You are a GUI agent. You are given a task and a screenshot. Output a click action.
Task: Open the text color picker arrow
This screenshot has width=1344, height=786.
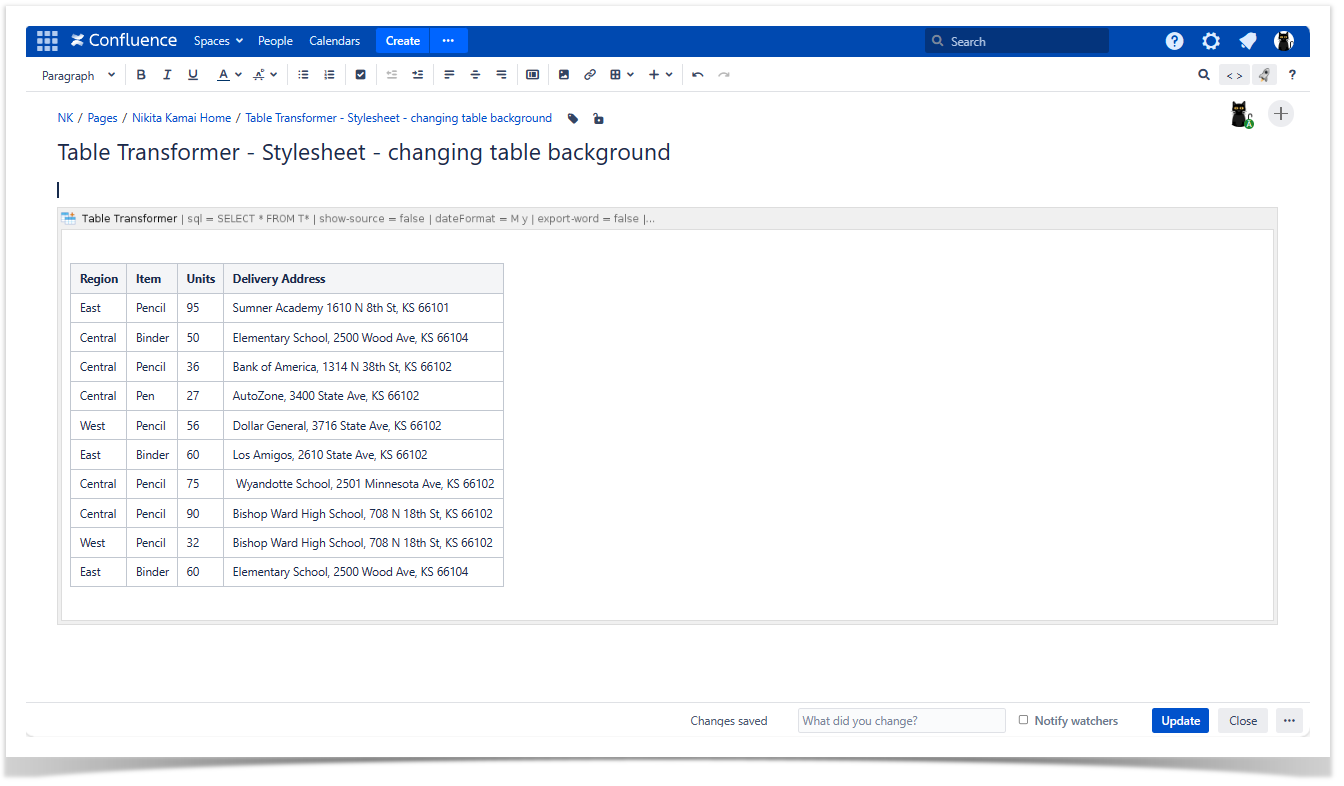[239, 75]
